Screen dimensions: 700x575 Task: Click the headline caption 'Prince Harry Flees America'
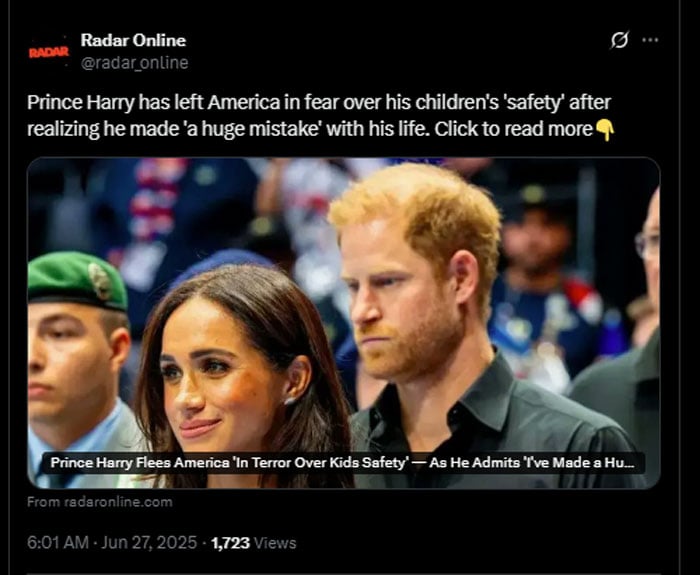click(341, 462)
